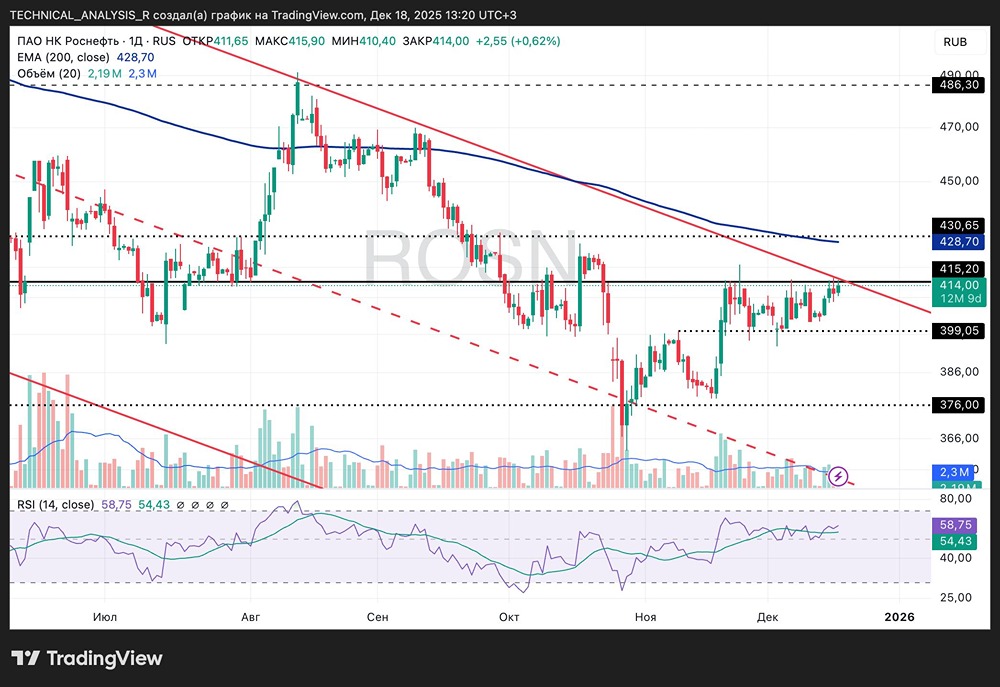Click the 80,00 RSI axis value
Screen dimensions: 1000x687
pyautogui.click(x=955, y=498)
